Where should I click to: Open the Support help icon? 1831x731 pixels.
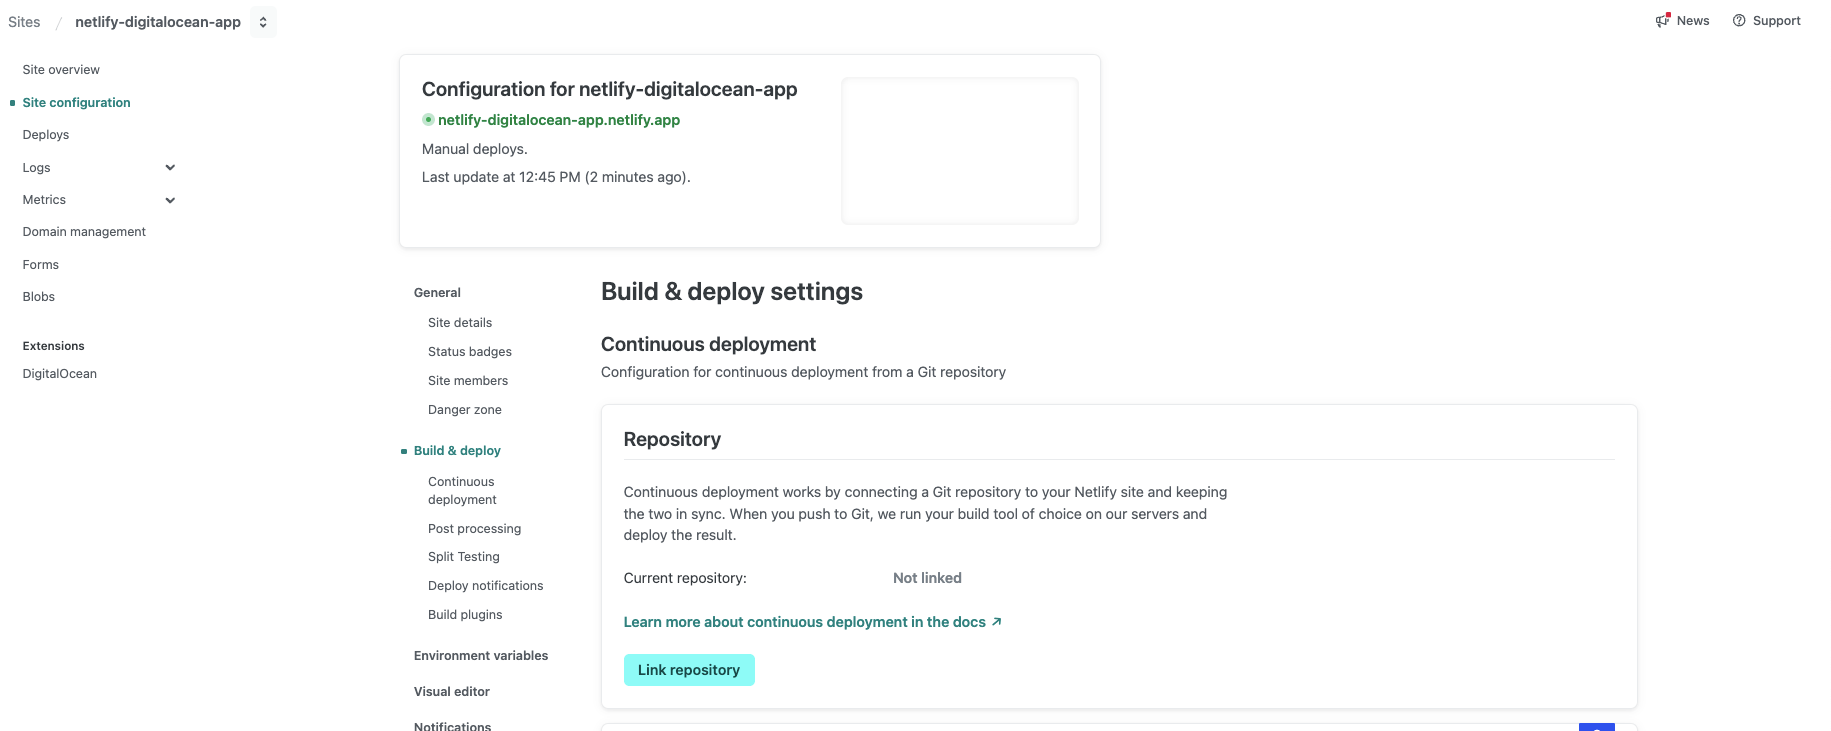coord(1739,21)
